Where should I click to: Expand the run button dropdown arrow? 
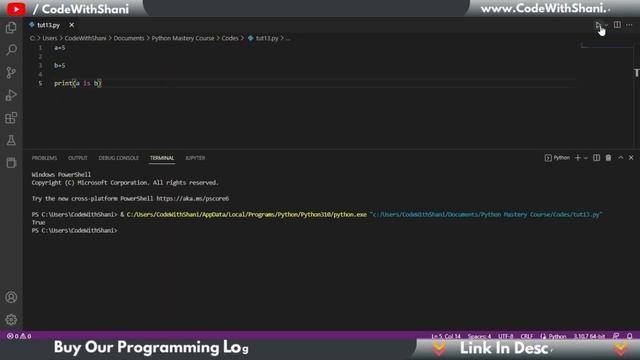coord(607,25)
